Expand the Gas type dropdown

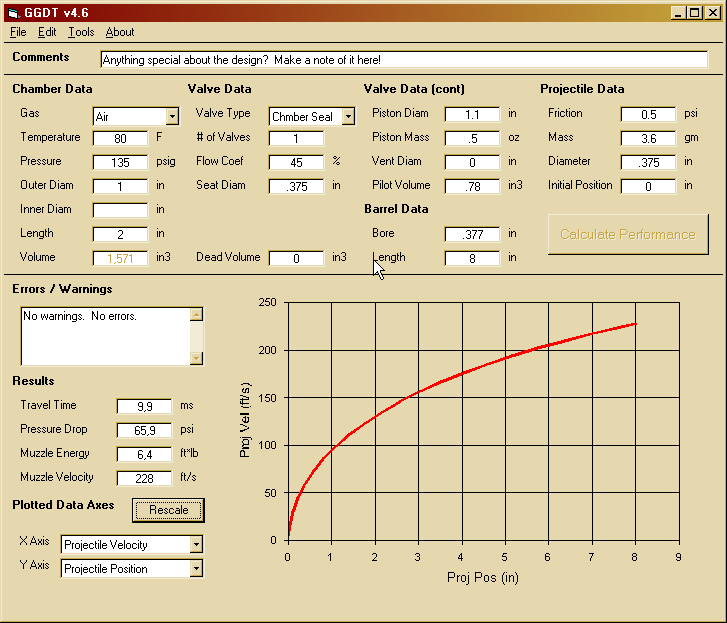coord(172,116)
